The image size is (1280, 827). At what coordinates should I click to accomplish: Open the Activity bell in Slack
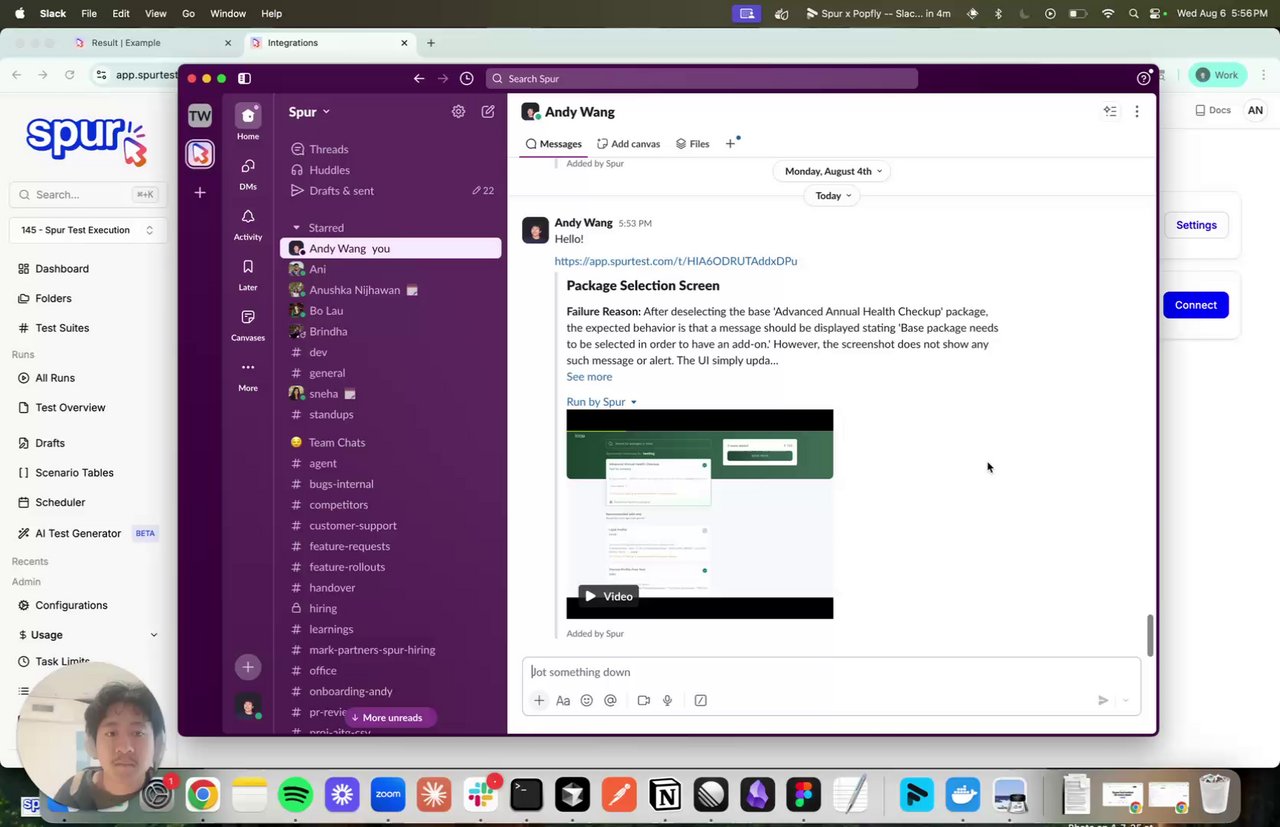tap(248, 224)
